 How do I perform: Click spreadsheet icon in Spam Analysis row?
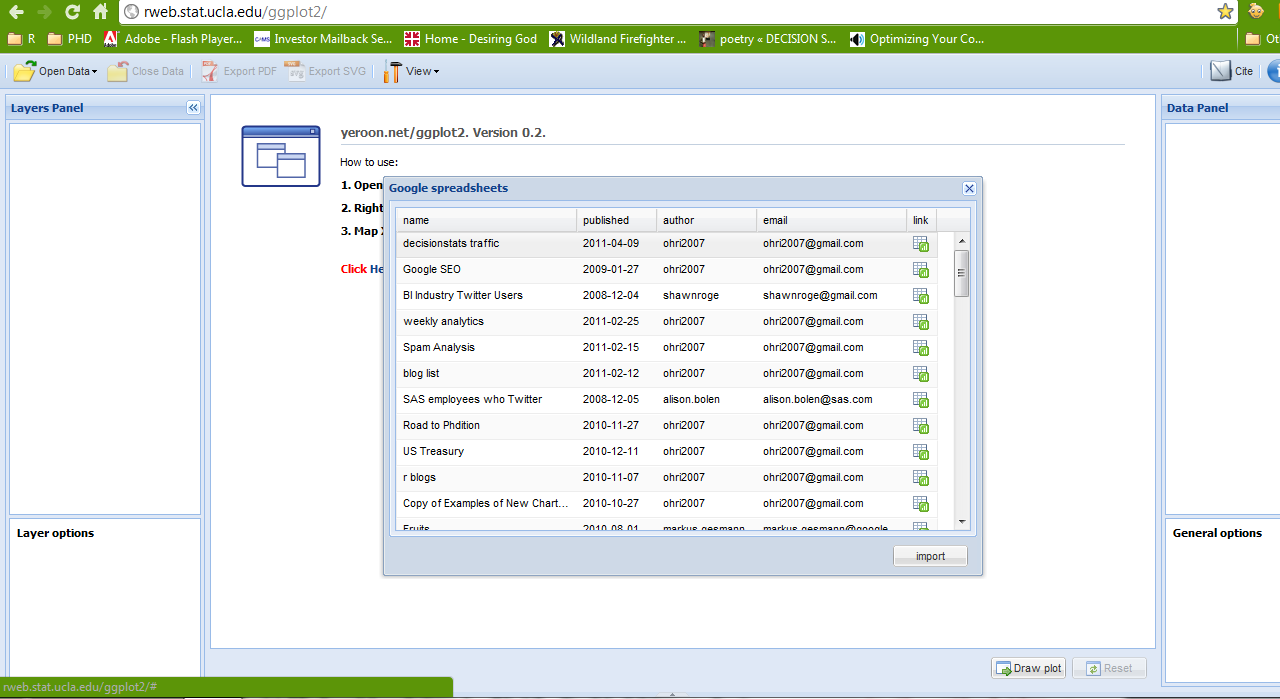(x=921, y=348)
